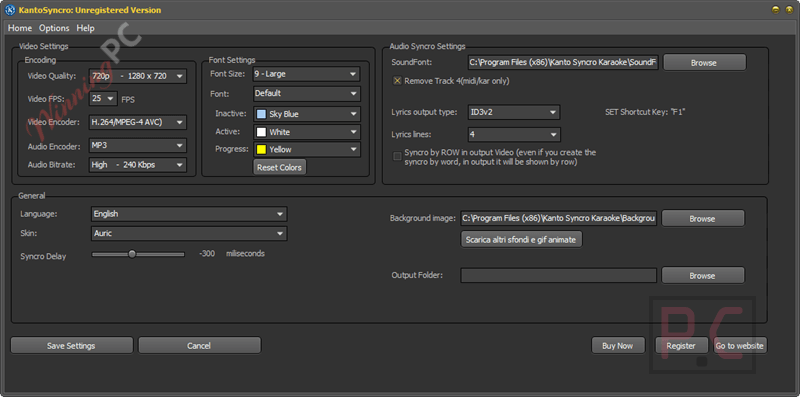Click the White color swatch
This screenshot has height=397, width=800.
tap(261, 132)
